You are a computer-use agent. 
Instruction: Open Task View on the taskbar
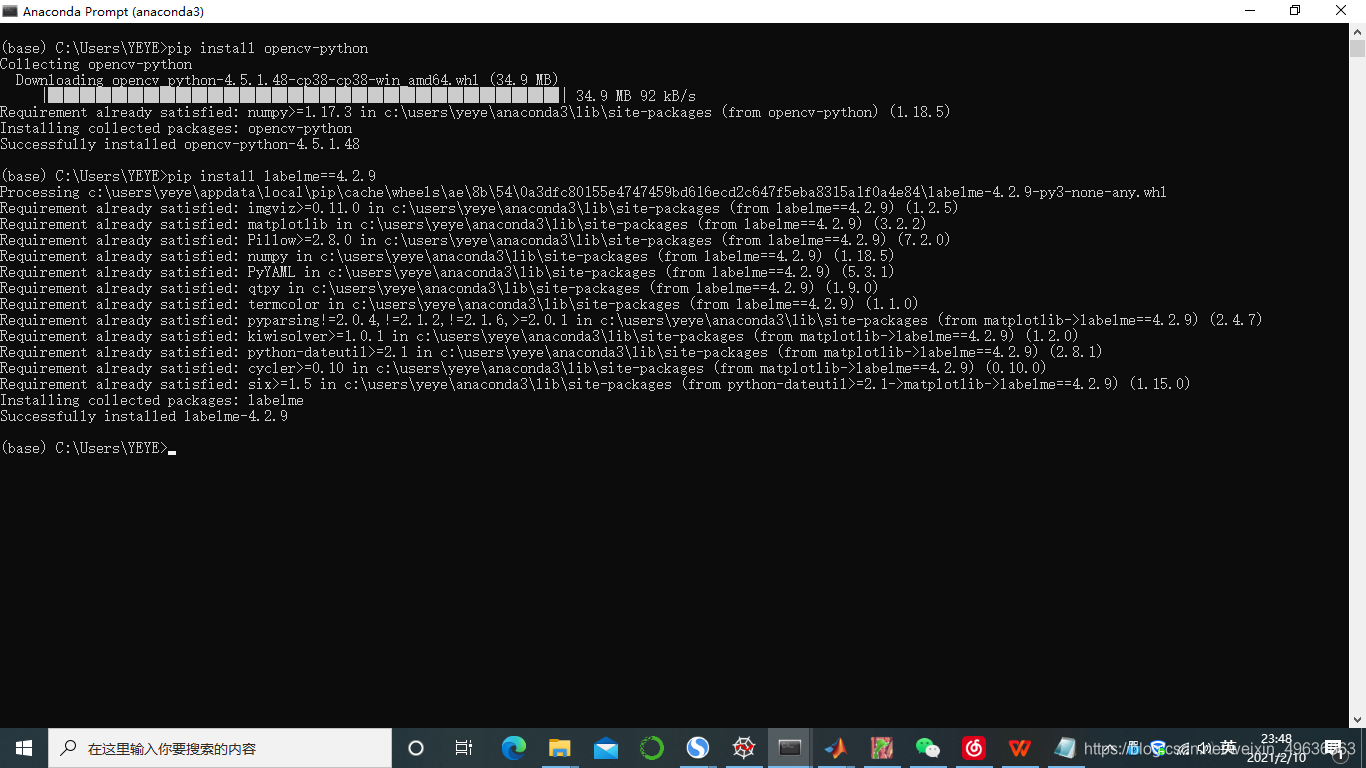[464, 748]
